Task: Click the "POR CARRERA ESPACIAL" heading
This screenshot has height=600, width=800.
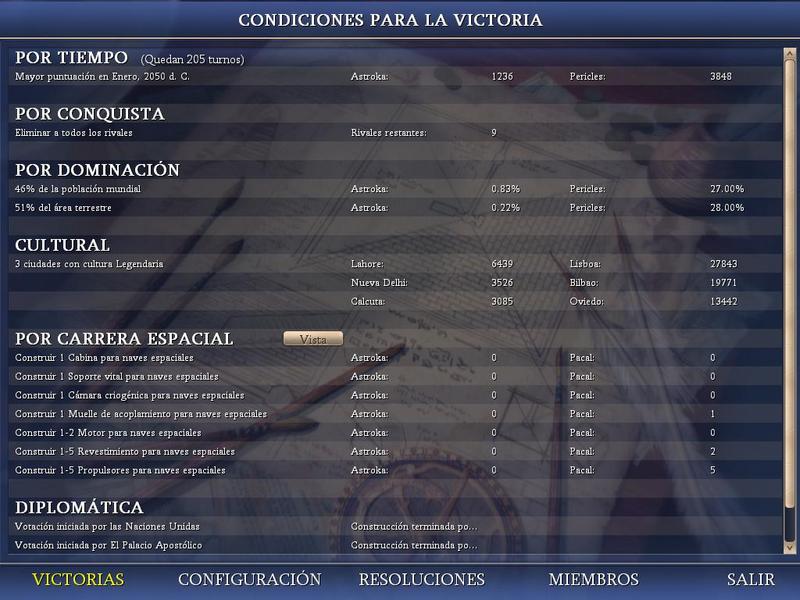Action: pos(124,339)
